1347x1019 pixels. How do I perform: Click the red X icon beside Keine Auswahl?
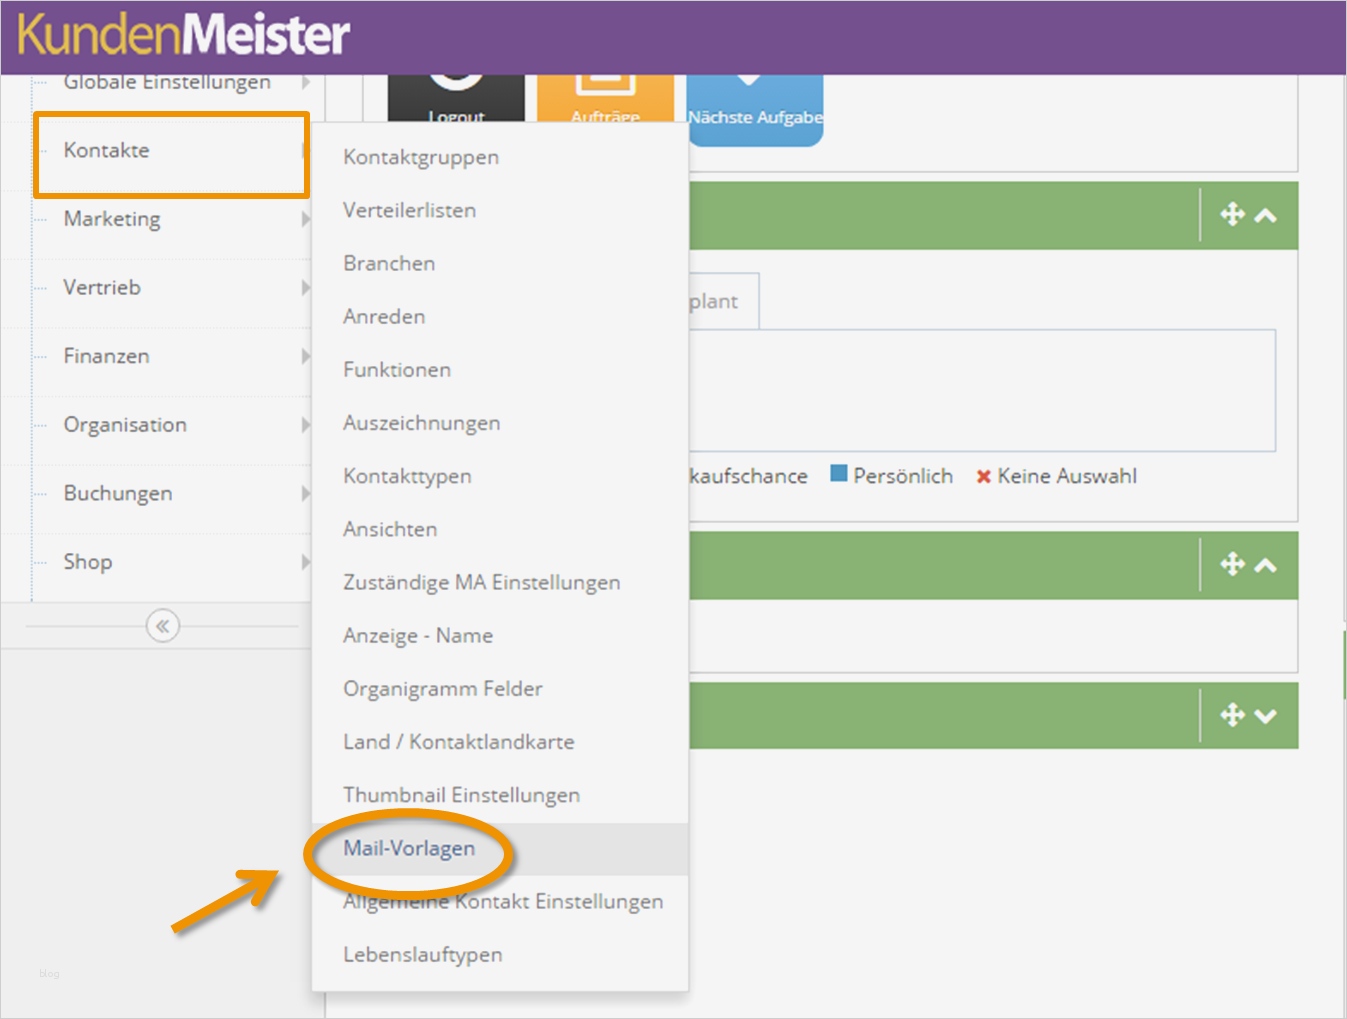(x=983, y=476)
